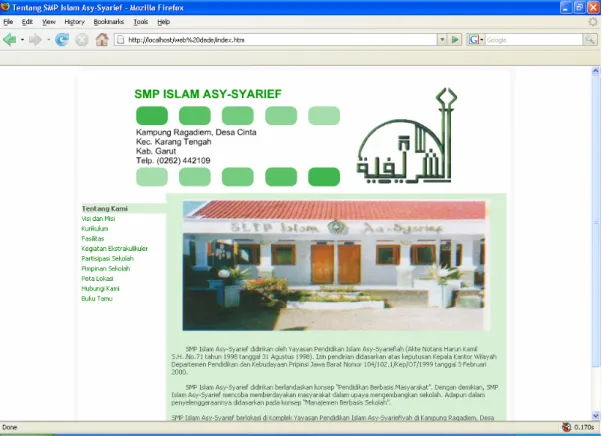This screenshot has height=436, width=603.
Task: Open the Tools menu
Action: point(141,22)
